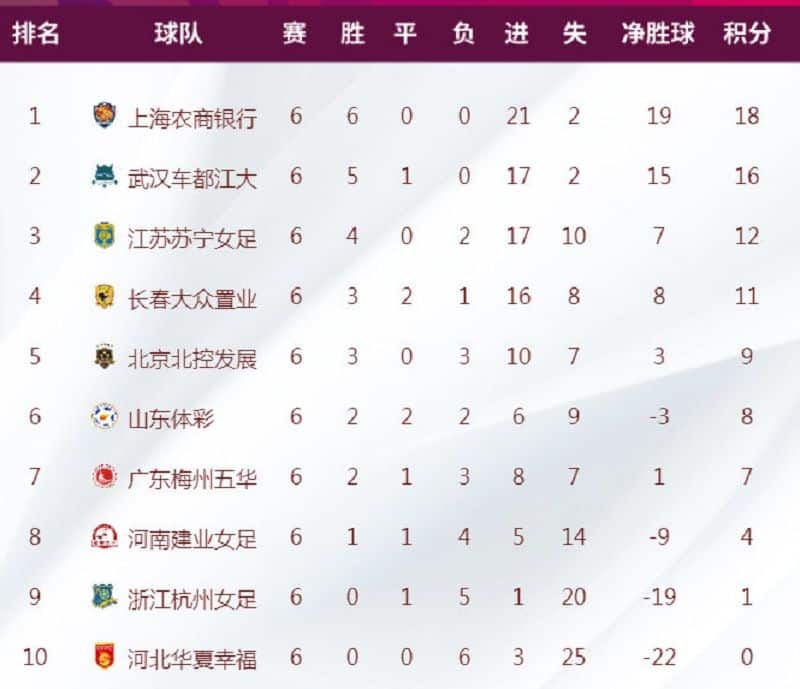Click the 广东梅州五华 team logo
The height and width of the screenshot is (689, 800).
coord(105,476)
